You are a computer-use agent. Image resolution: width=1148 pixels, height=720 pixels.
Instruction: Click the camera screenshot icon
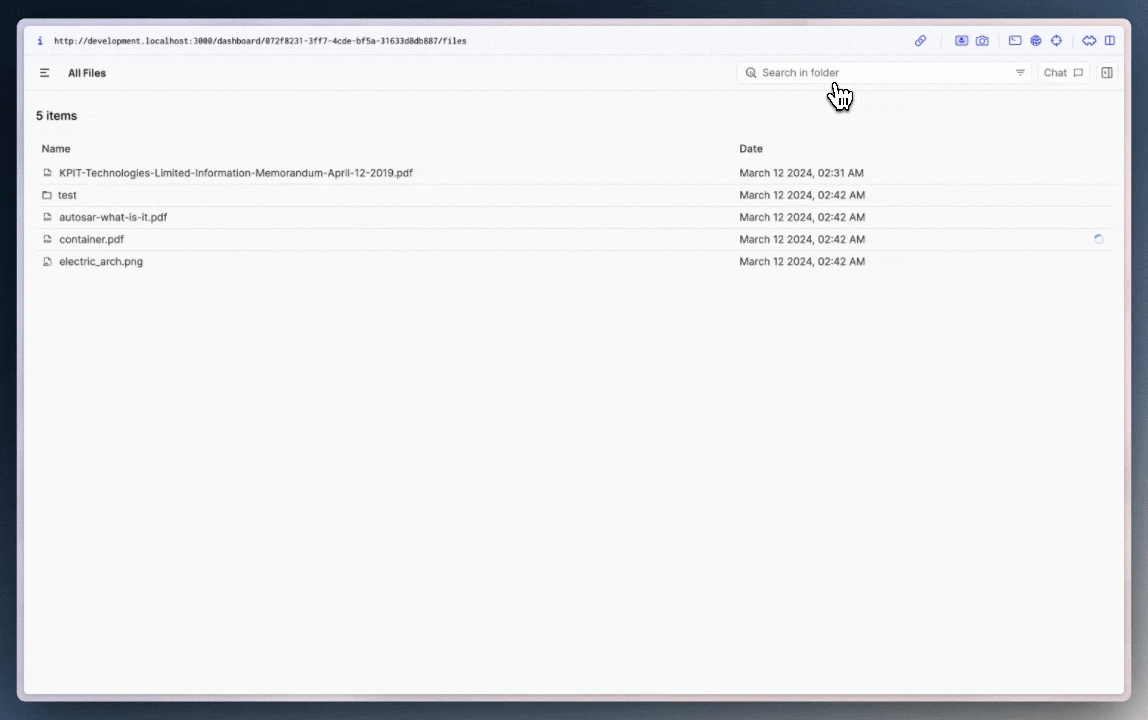(982, 41)
